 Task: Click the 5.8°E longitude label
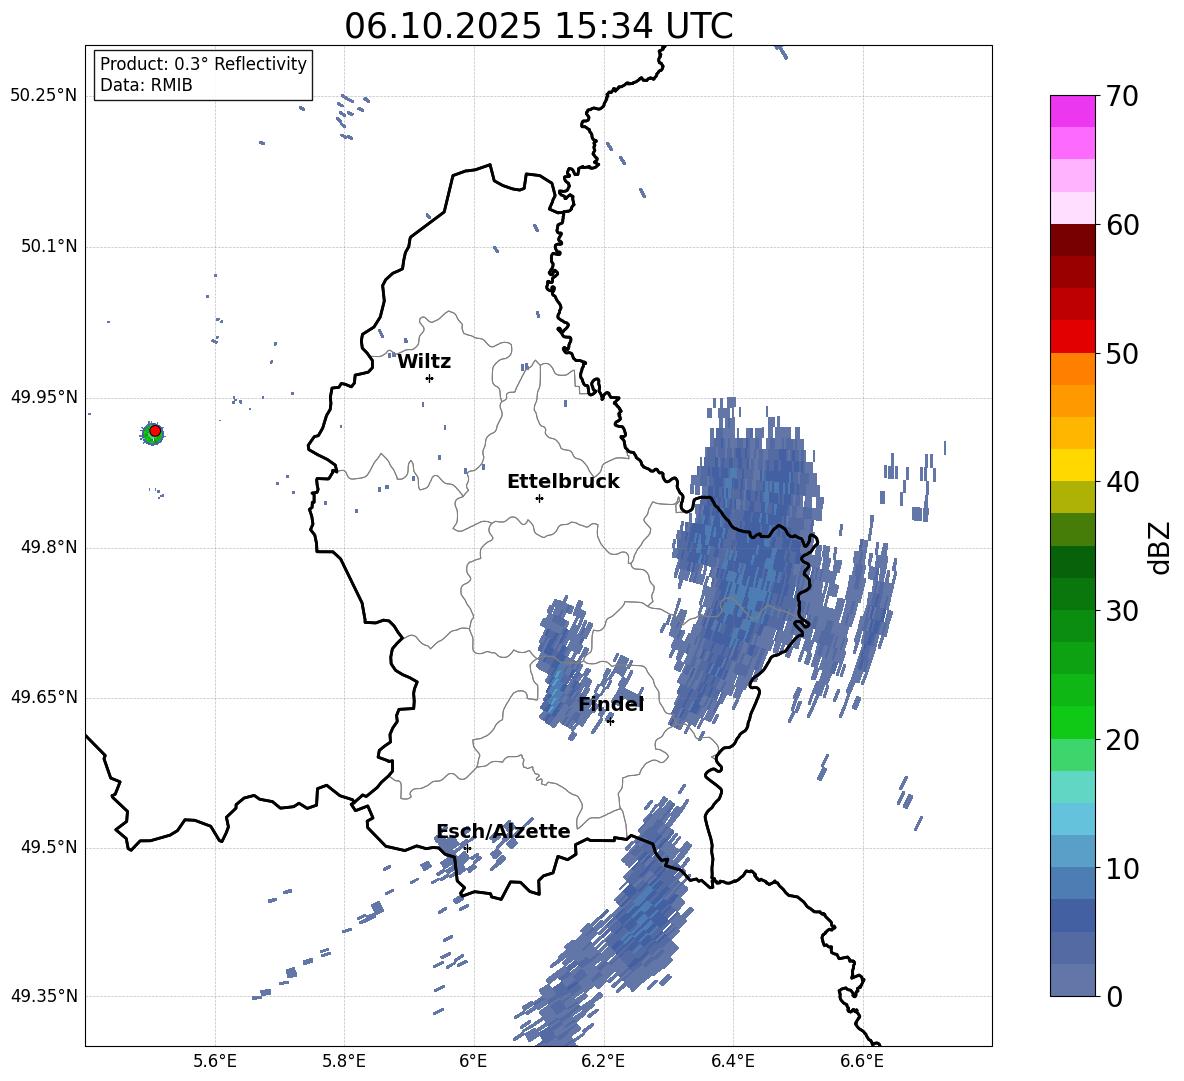344,1061
